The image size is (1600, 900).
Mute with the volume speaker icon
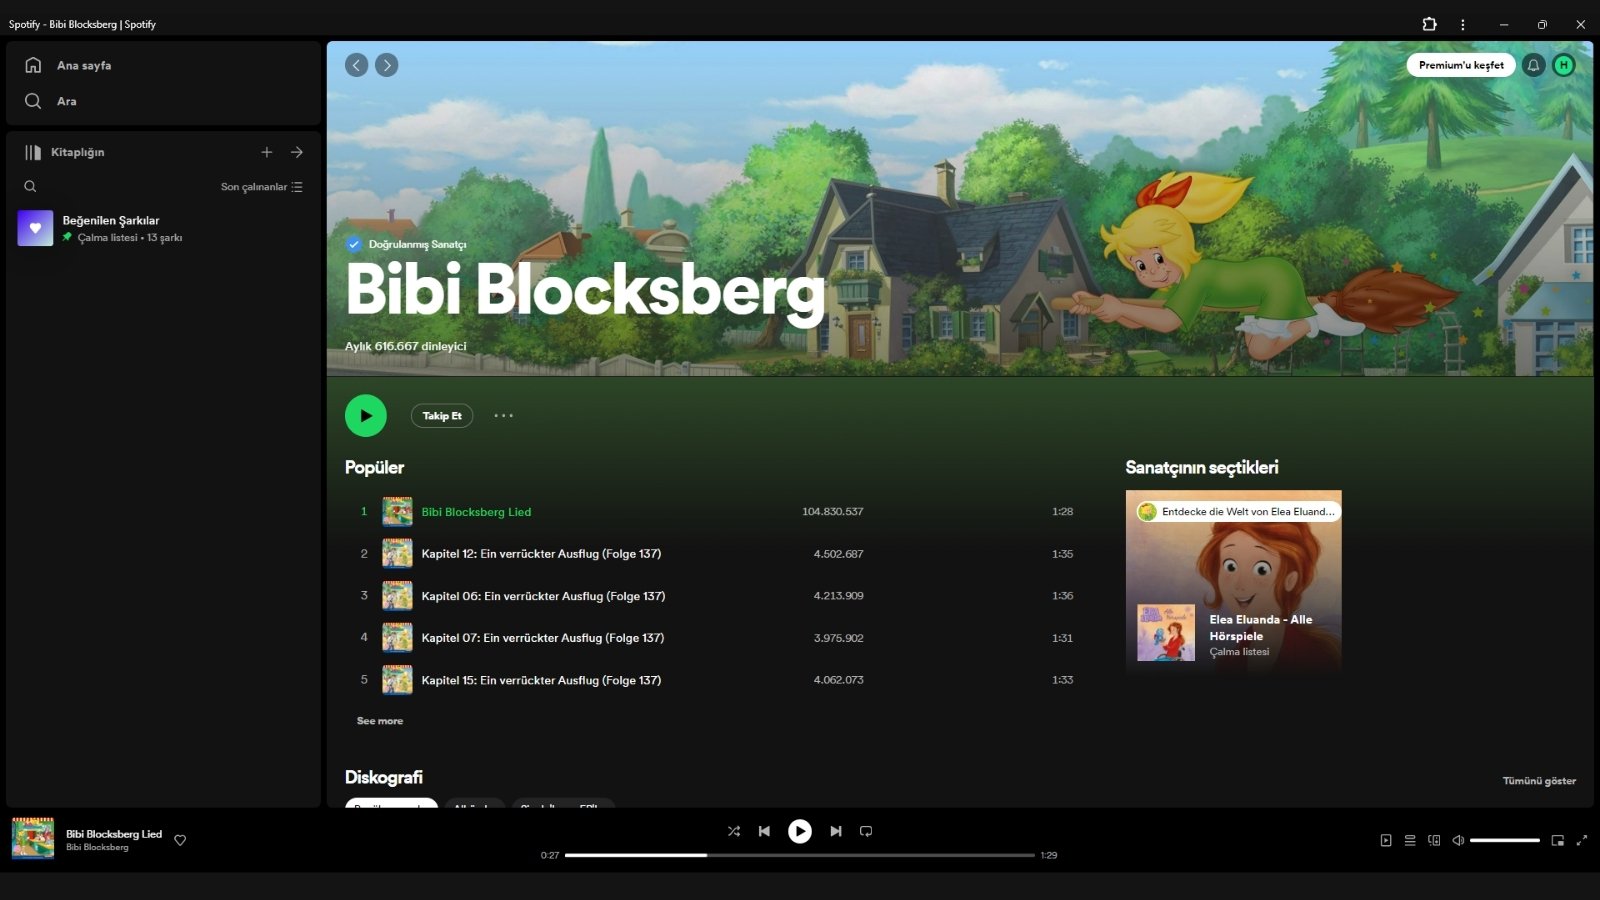coord(1458,841)
